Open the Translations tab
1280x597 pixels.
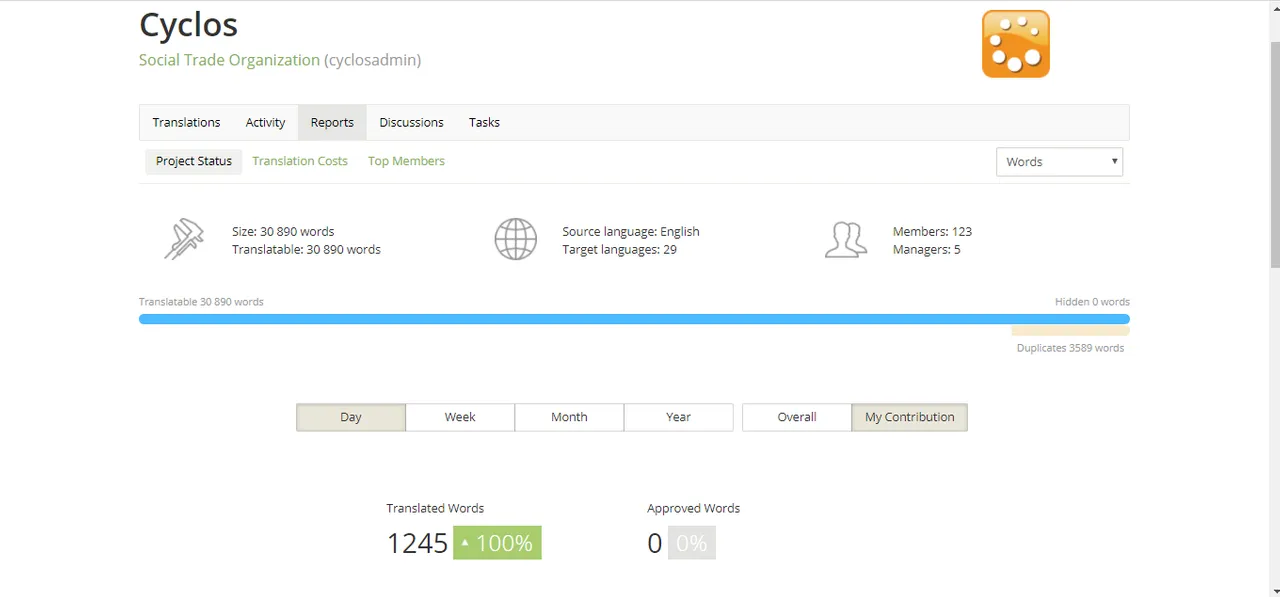click(186, 122)
